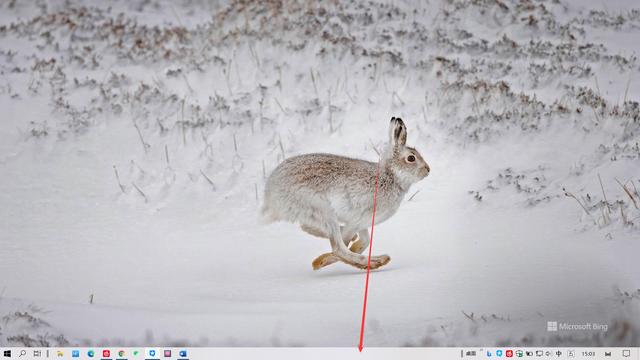Check battery status tray icon
This screenshot has height=360, width=640.
coord(529,354)
